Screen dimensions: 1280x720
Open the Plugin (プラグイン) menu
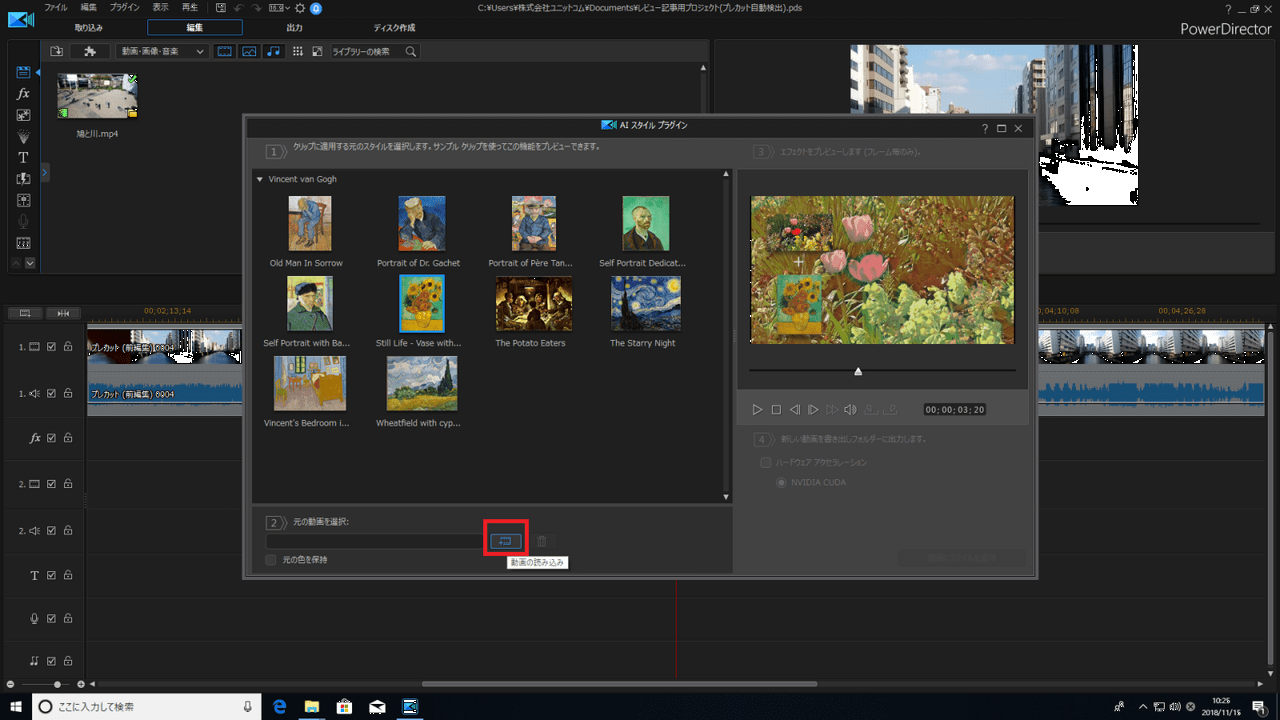coord(125,7)
